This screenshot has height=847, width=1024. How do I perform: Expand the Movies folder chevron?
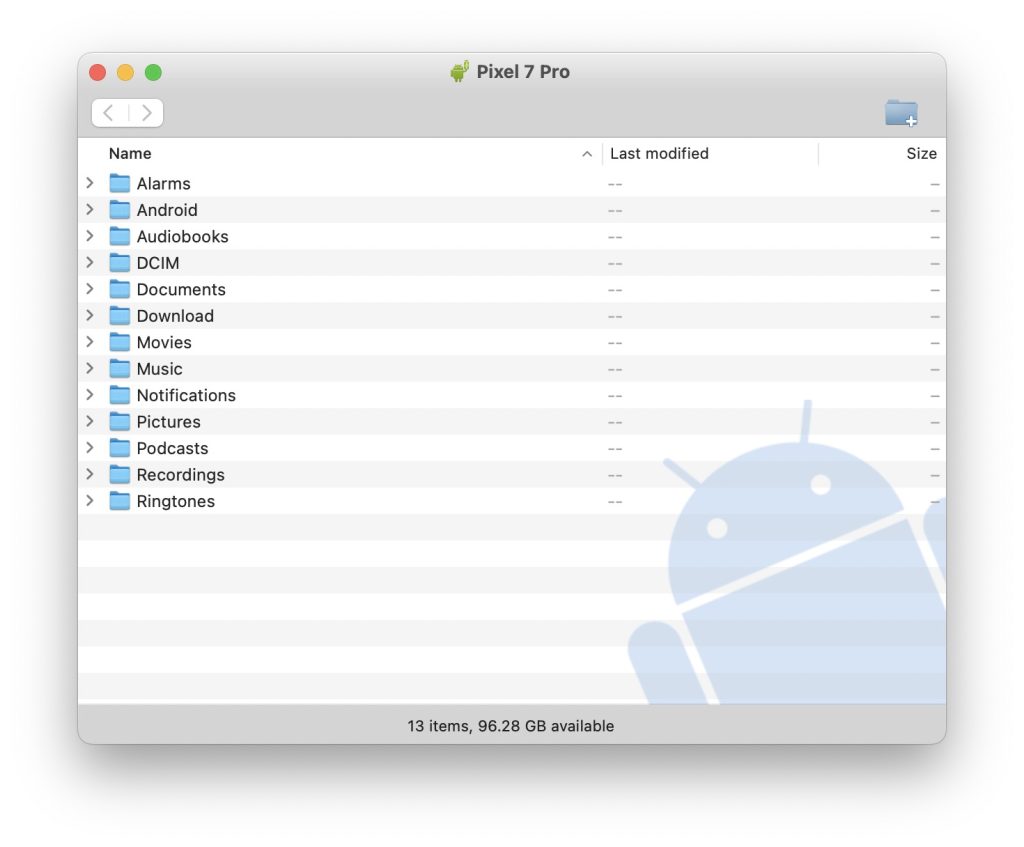90,342
